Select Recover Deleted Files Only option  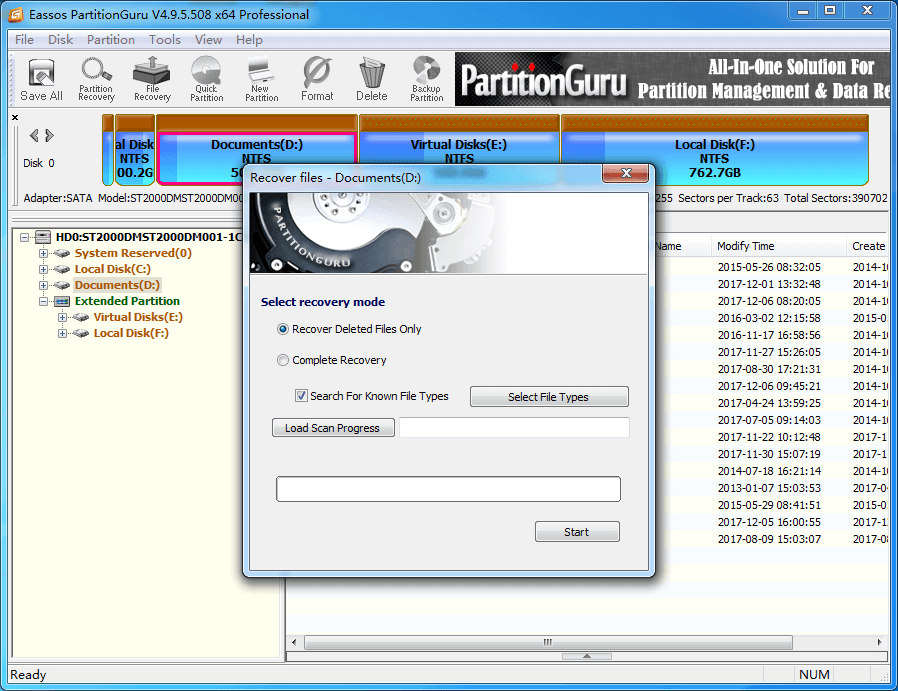[x=283, y=329]
